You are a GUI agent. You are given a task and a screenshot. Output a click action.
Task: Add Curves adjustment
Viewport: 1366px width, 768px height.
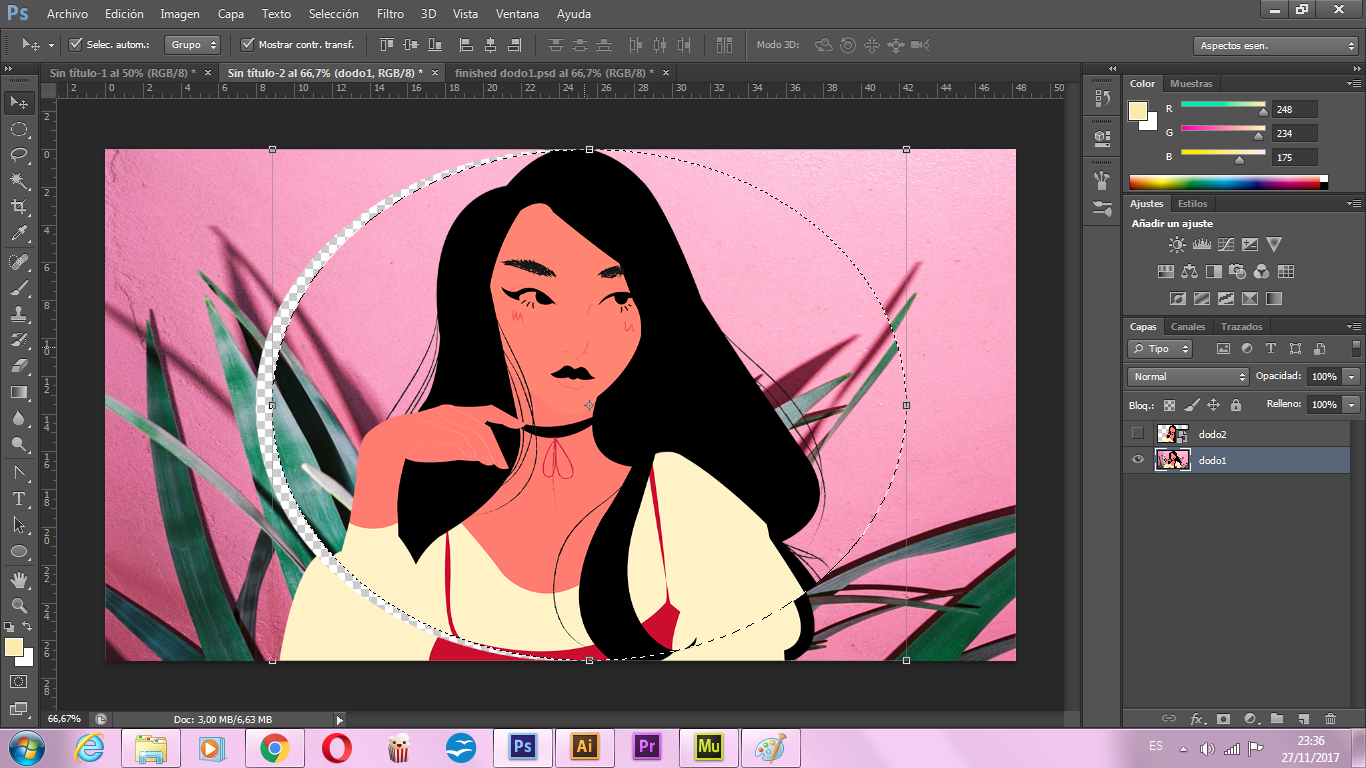click(x=1226, y=244)
